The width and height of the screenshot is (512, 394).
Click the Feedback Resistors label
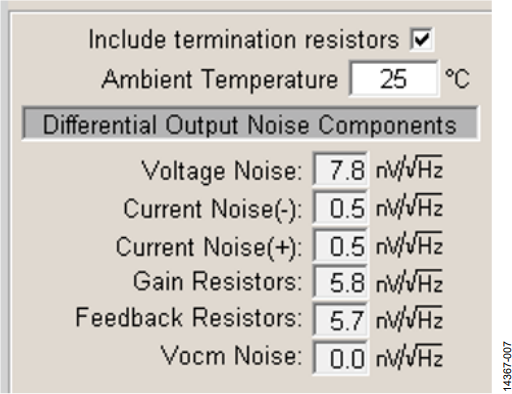coord(189,317)
